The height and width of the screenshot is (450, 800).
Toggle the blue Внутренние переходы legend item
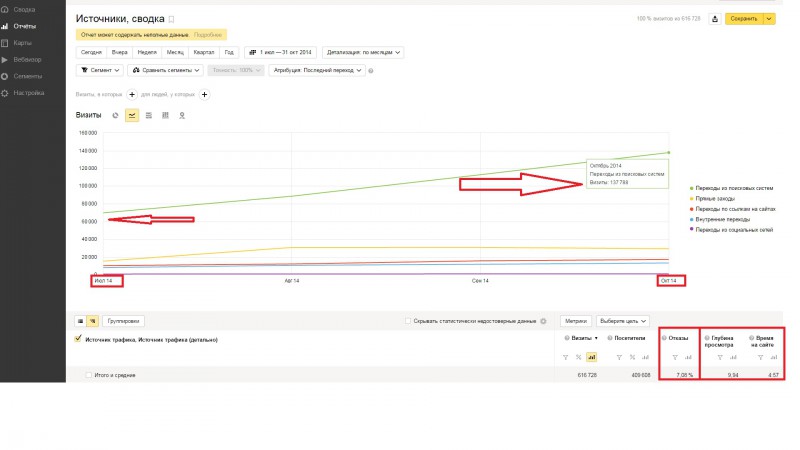tap(720, 219)
